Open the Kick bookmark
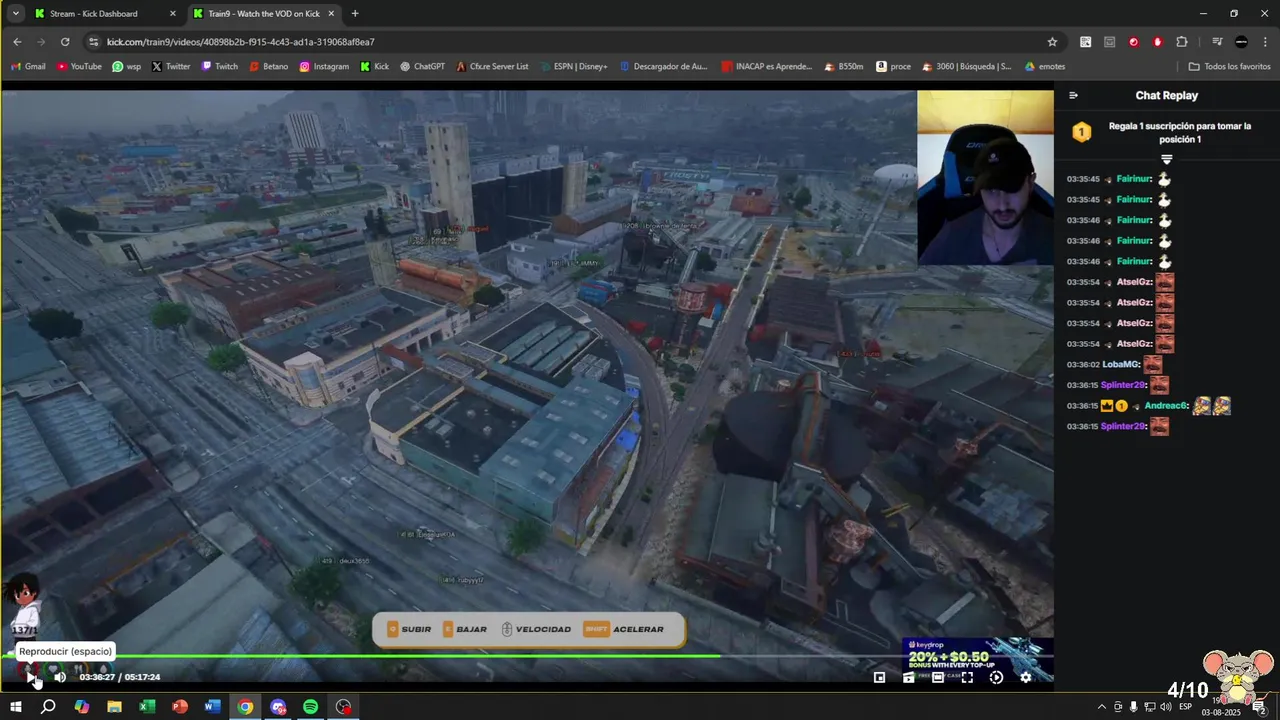 [374, 66]
